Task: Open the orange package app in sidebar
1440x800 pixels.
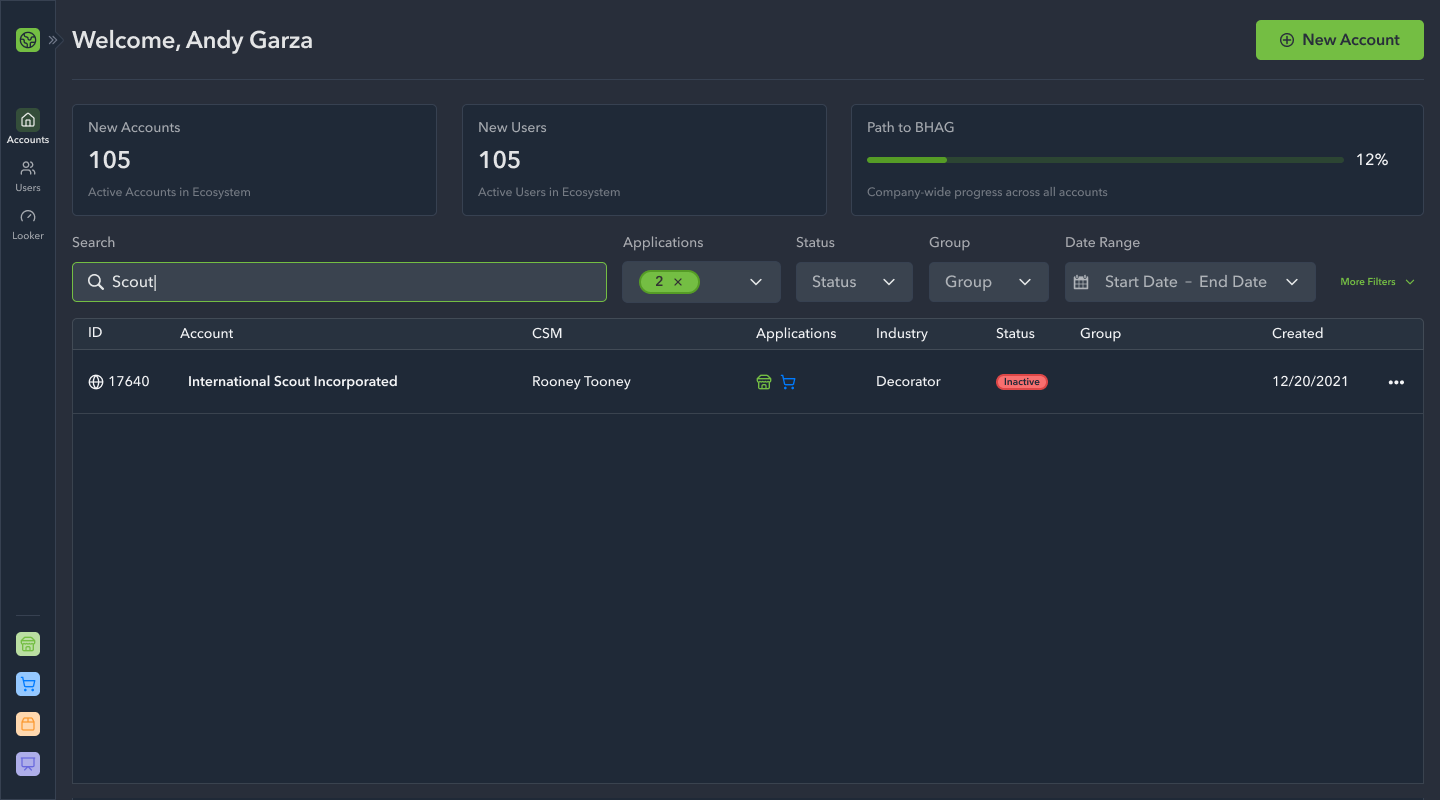Action: [28, 724]
